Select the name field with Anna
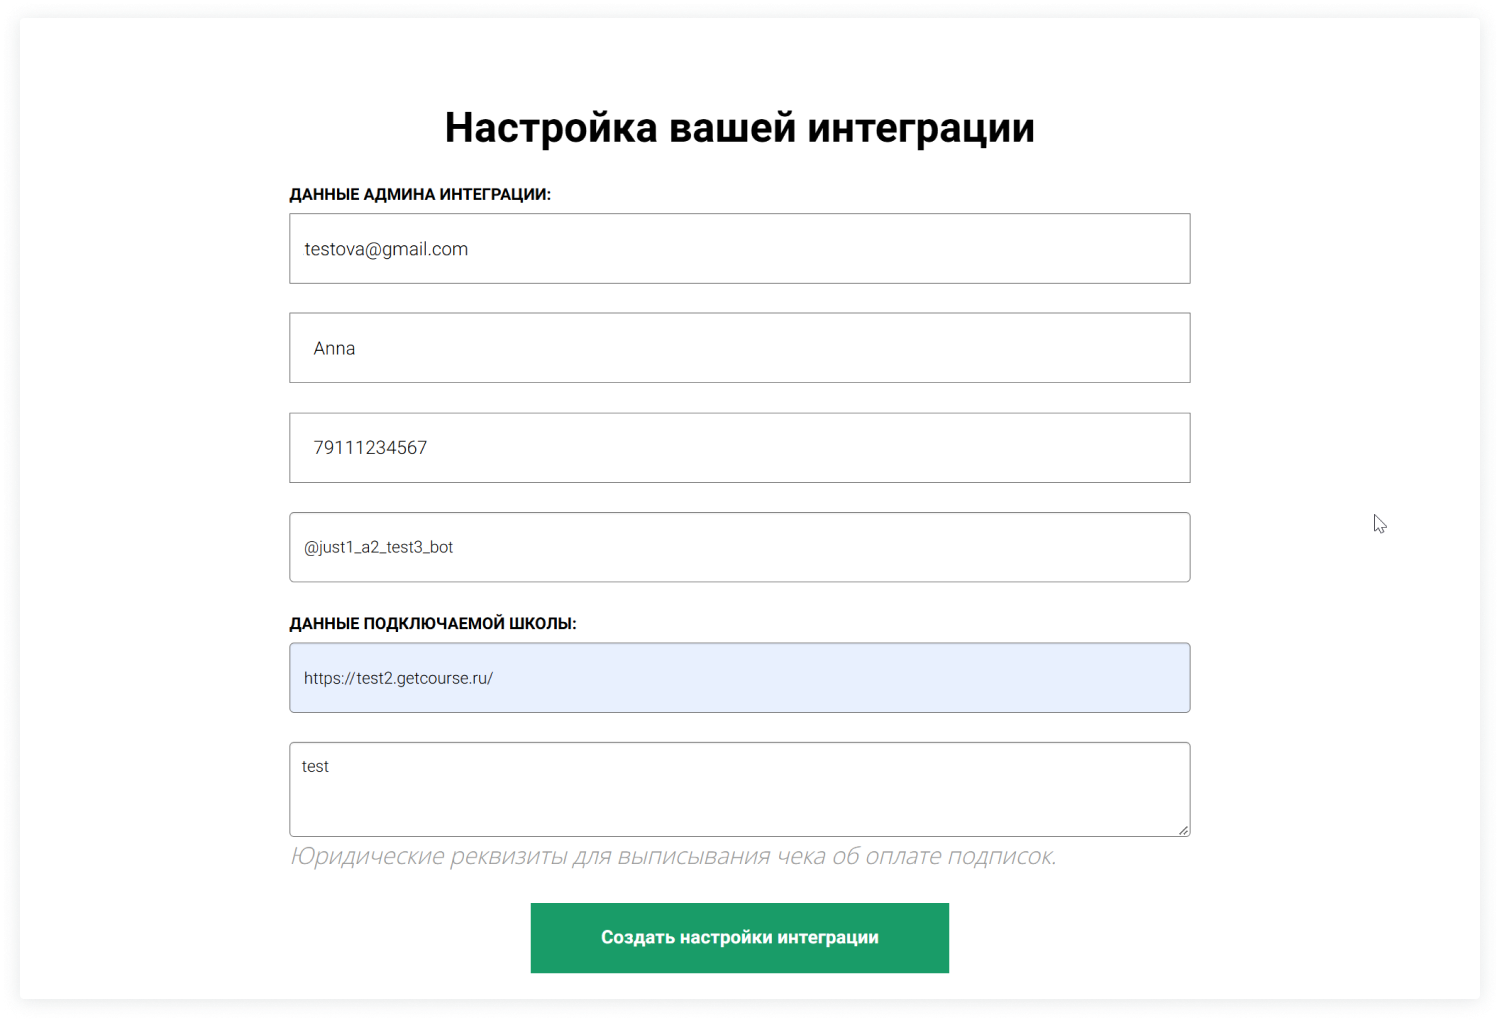 click(740, 348)
